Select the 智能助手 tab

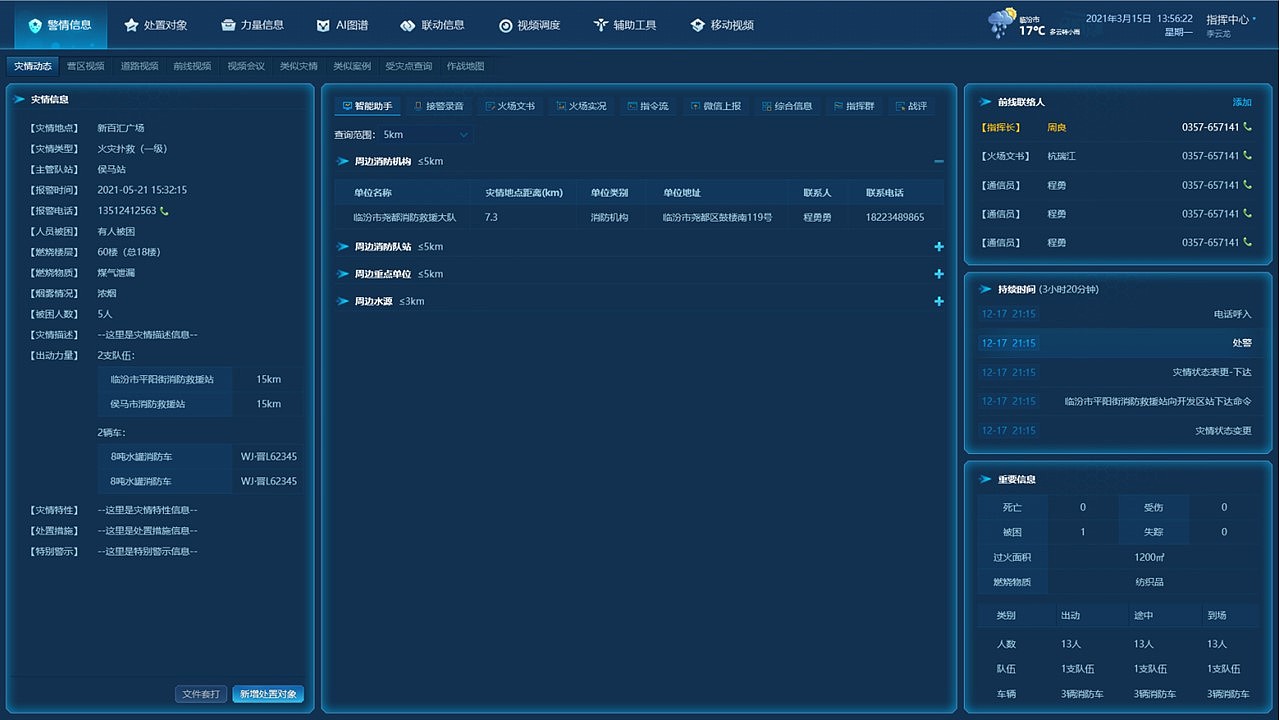tap(367, 106)
